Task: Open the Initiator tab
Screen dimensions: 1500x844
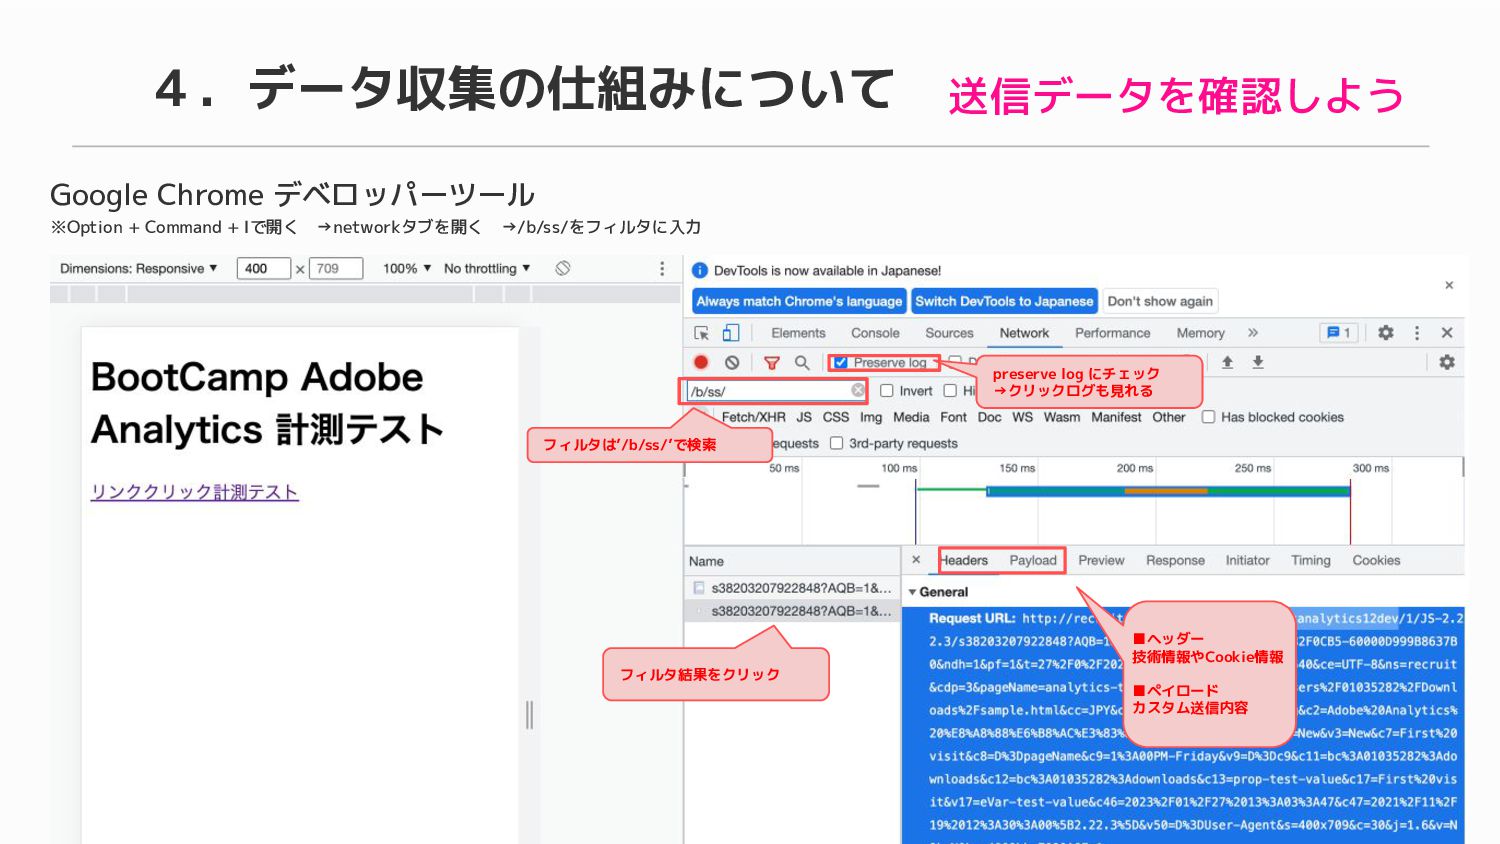Action: 1247,560
